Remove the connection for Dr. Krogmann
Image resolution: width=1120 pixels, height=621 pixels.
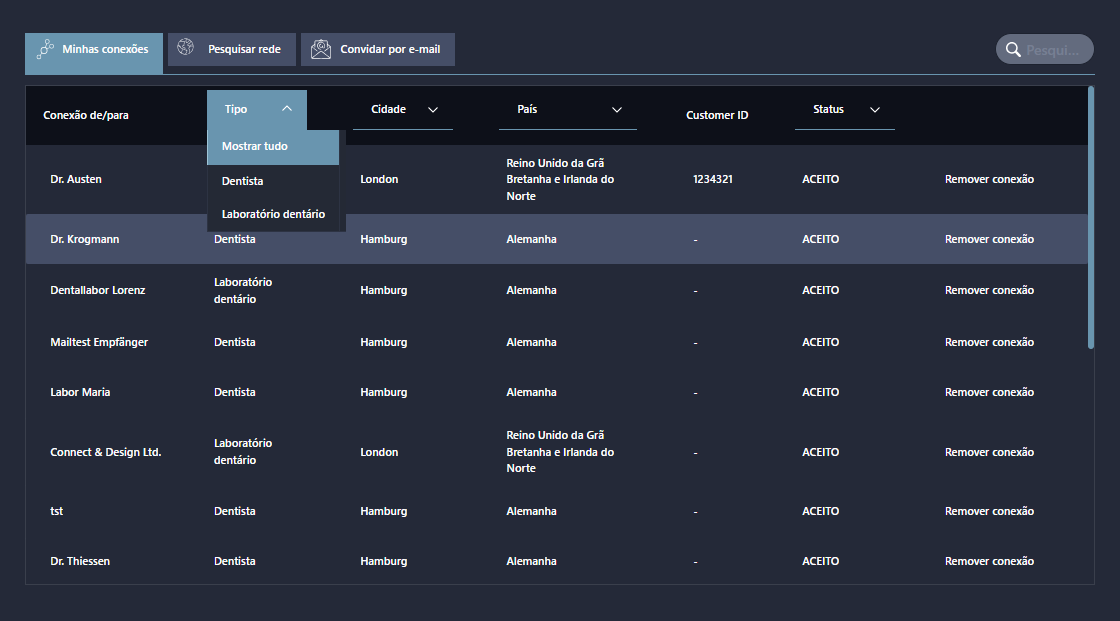click(x=989, y=240)
